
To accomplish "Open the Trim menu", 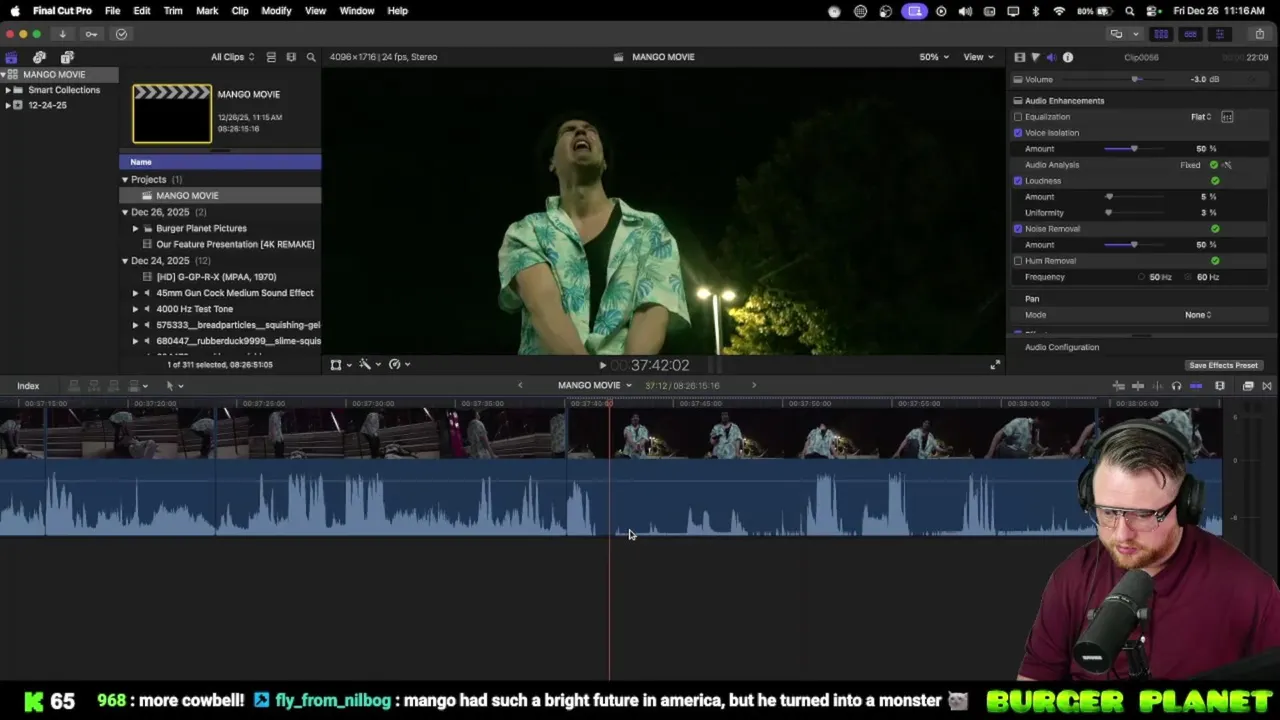I will [x=173, y=11].
